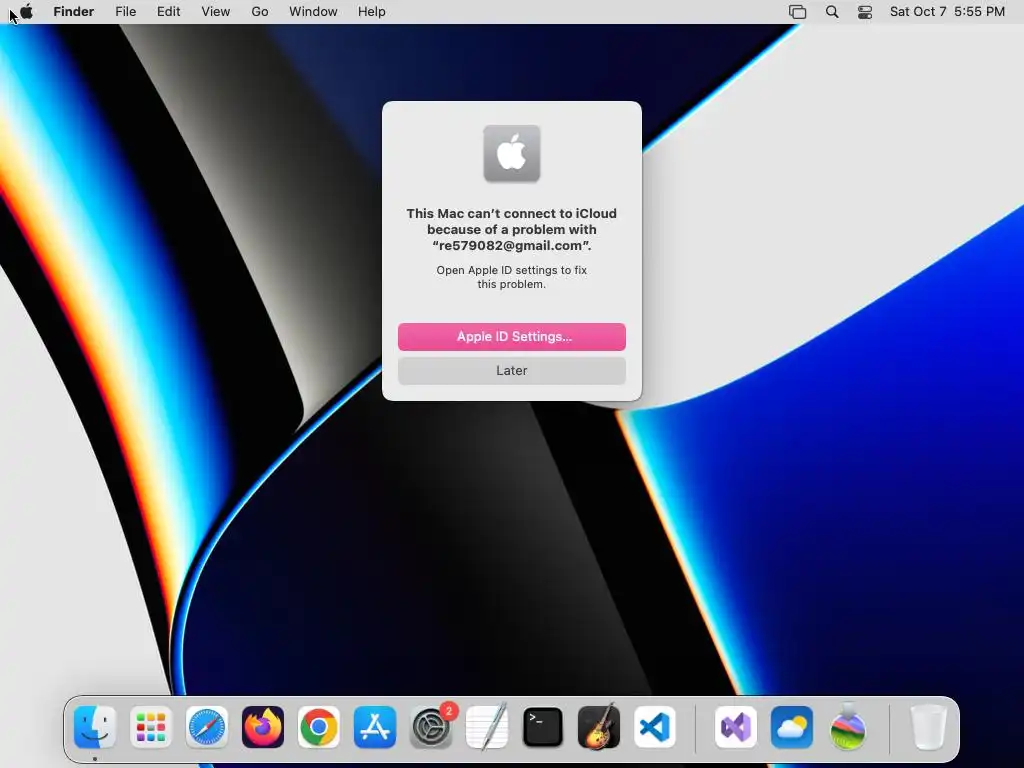The image size is (1024, 768).
Task: Open Spotlight search magnifier
Action: 832,12
